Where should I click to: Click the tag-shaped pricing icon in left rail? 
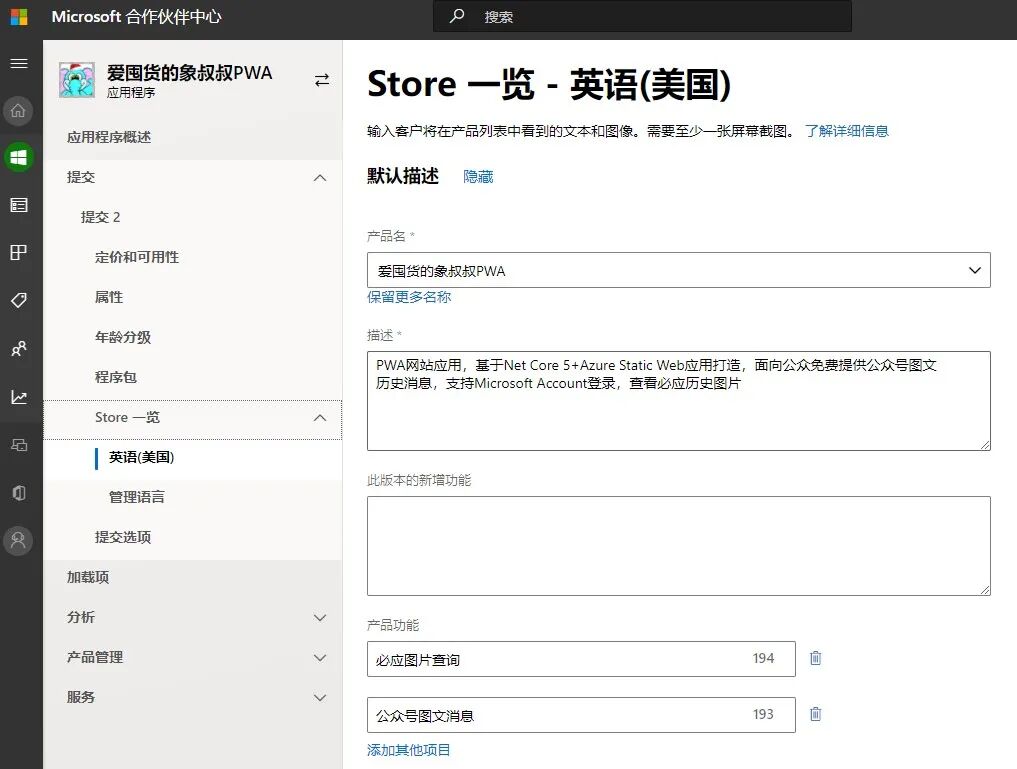(x=18, y=300)
